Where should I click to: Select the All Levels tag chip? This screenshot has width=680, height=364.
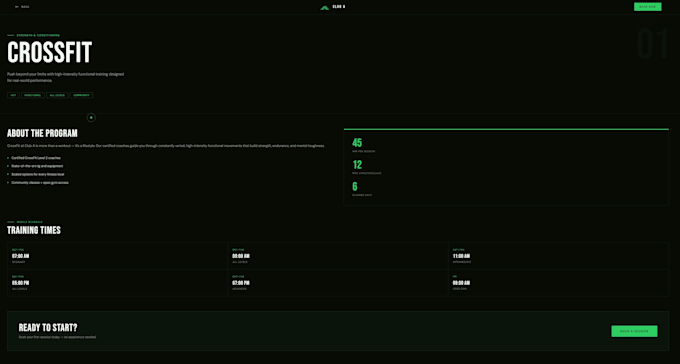pyautogui.click(x=57, y=95)
